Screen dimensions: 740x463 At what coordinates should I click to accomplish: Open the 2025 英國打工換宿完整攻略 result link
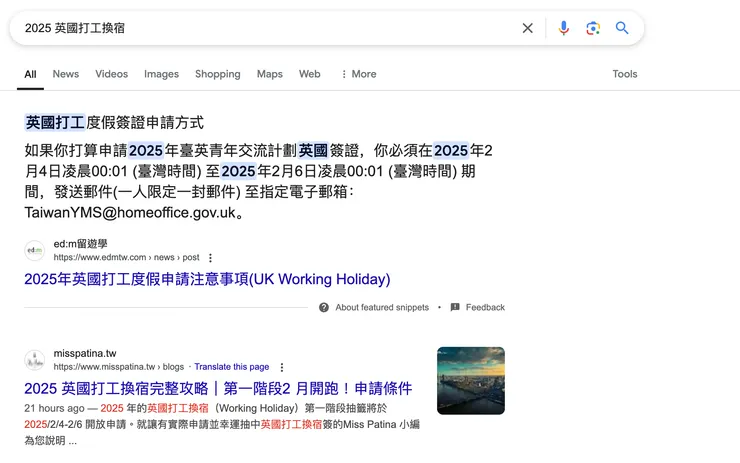(218, 388)
